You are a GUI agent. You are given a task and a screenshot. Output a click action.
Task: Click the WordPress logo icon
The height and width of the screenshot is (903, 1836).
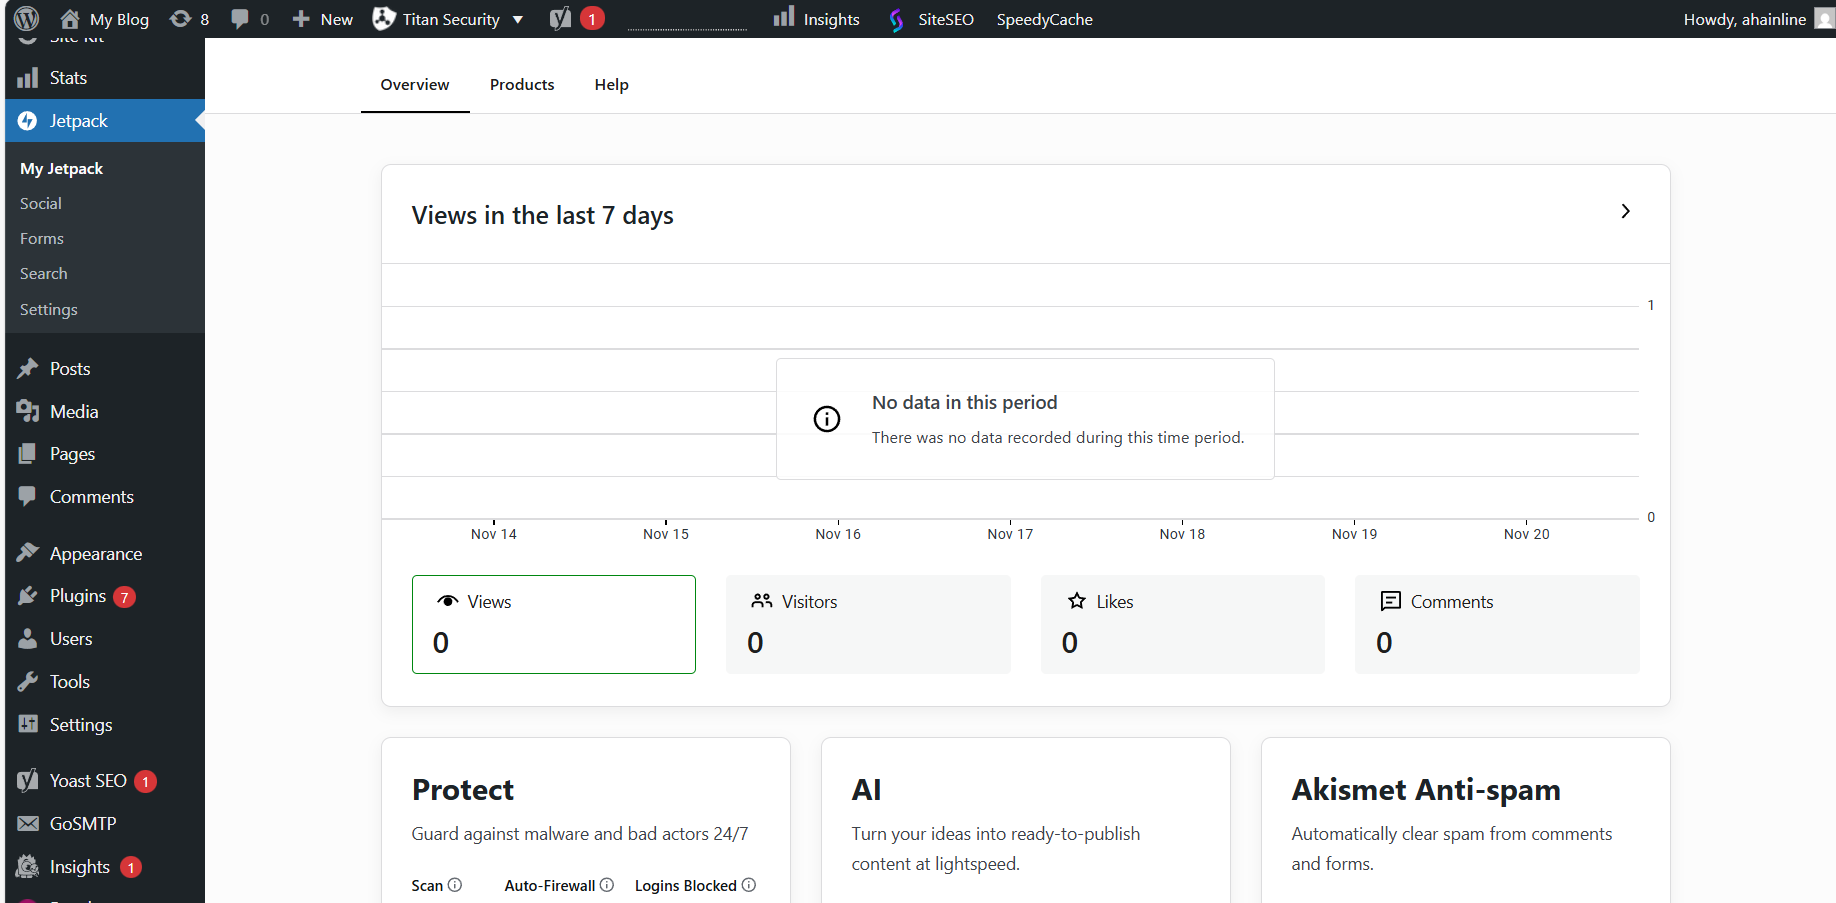click(x=27, y=19)
